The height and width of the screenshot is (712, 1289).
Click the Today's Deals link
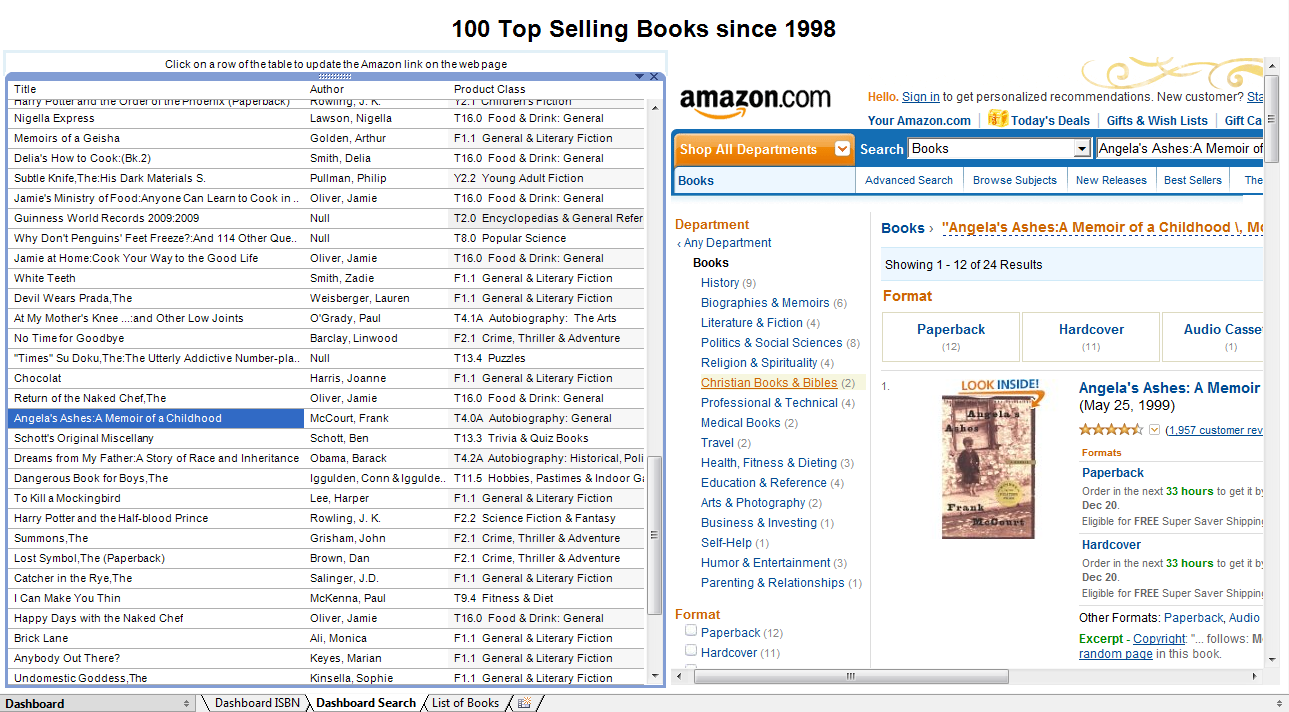click(x=1050, y=121)
